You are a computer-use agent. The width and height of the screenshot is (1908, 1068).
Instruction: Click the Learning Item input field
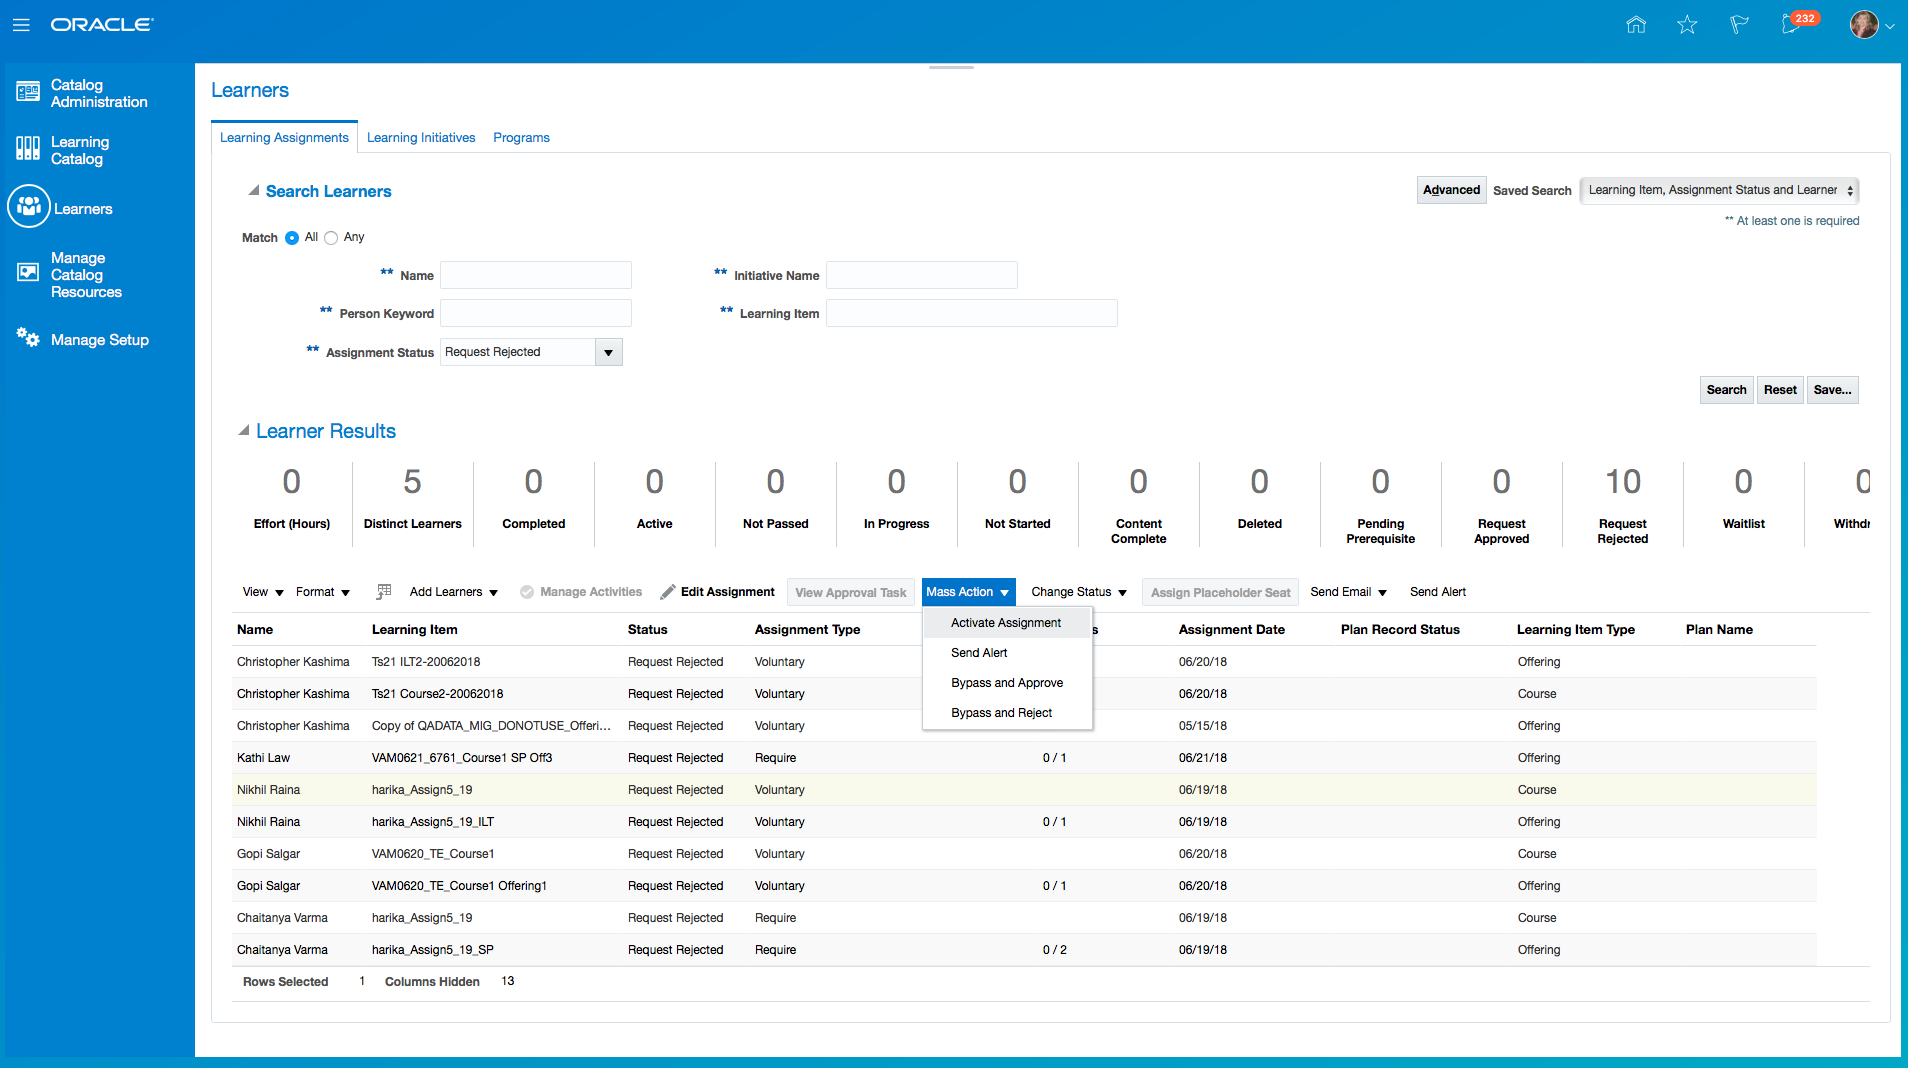tap(971, 314)
